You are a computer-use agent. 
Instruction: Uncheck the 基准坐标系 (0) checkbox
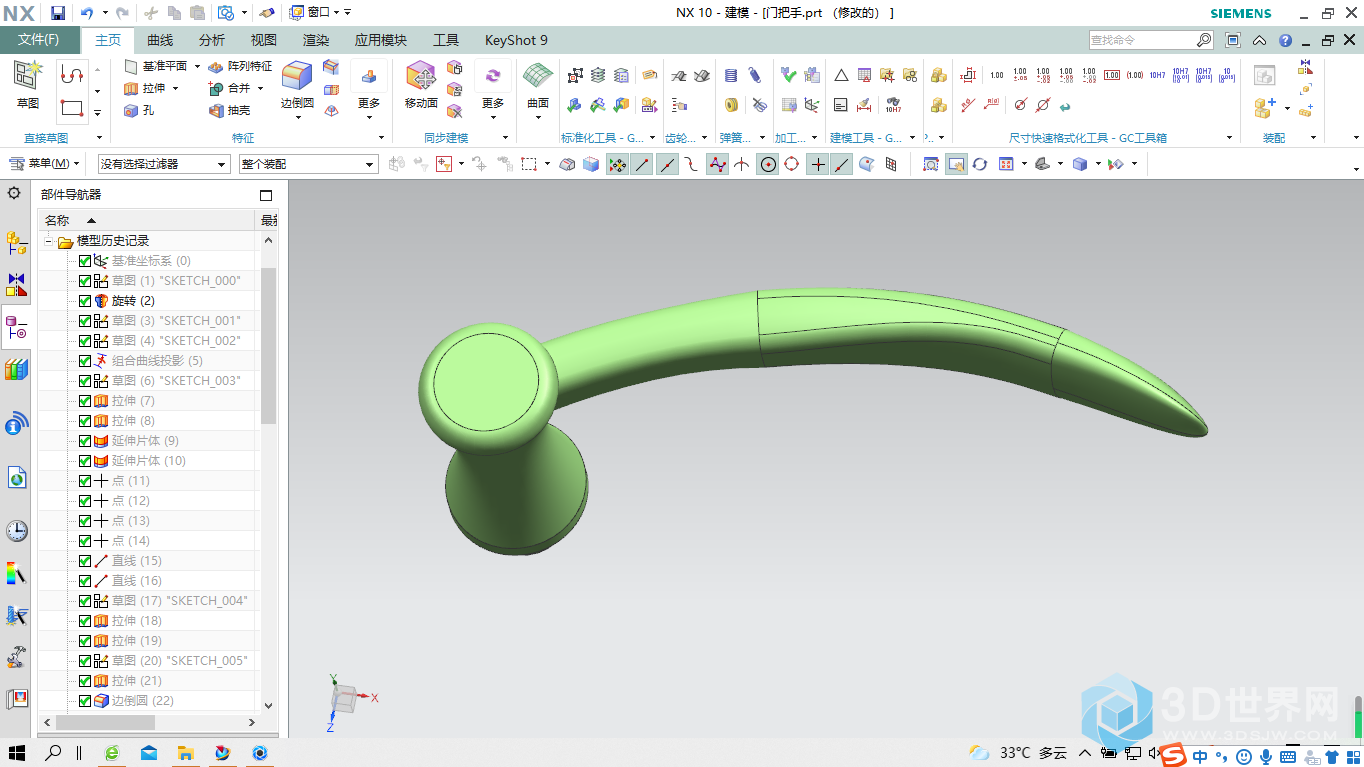tap(85, 261)
